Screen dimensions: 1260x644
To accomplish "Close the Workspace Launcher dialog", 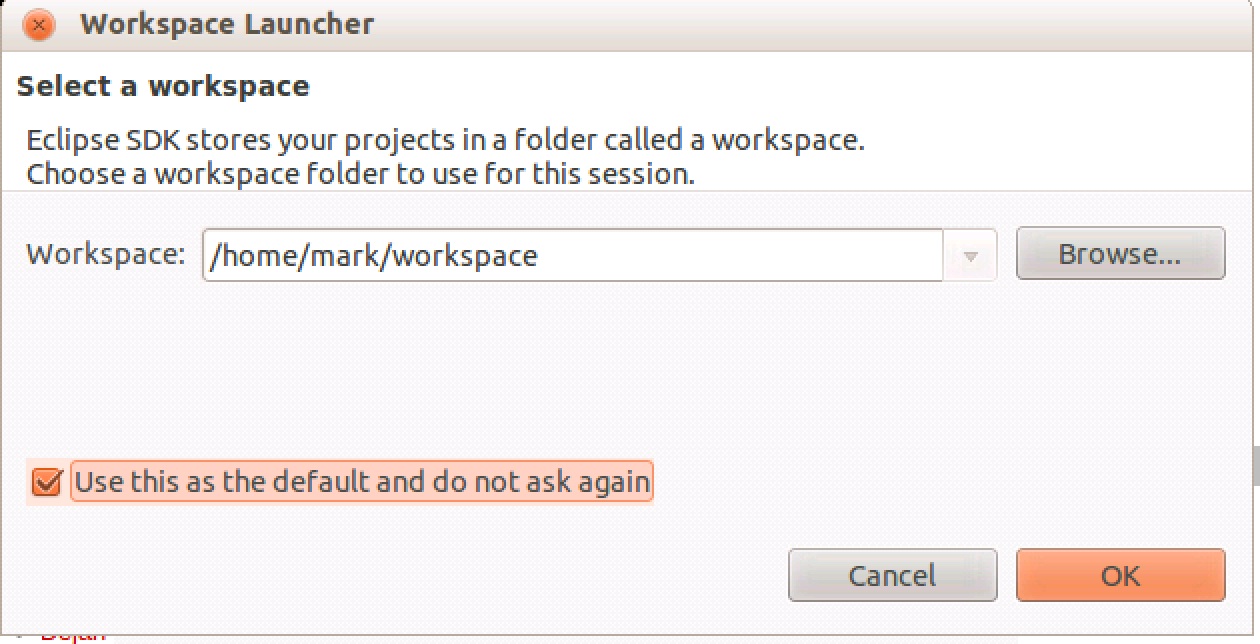I will tap(38, 24).
